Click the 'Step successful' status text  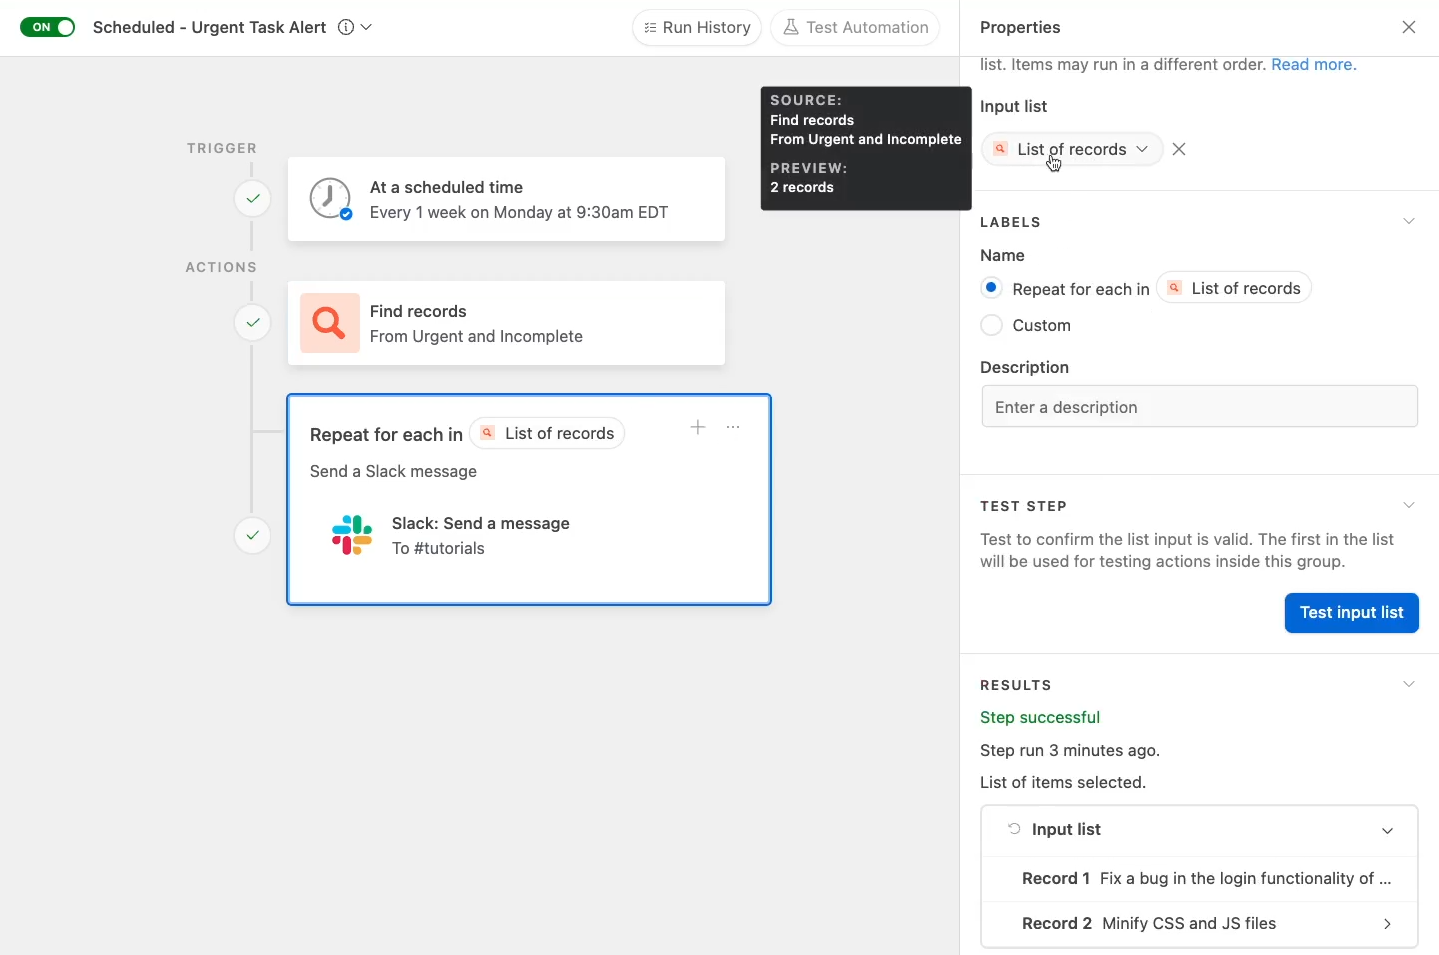1039,717
